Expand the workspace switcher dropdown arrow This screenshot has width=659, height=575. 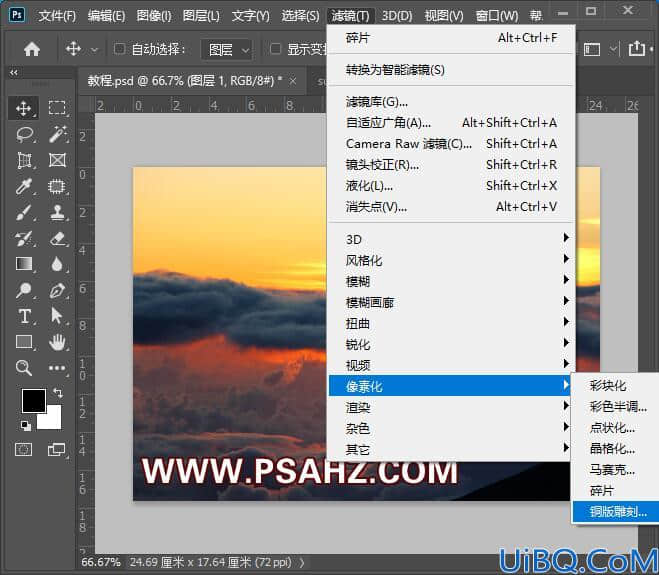pos(614,49)
